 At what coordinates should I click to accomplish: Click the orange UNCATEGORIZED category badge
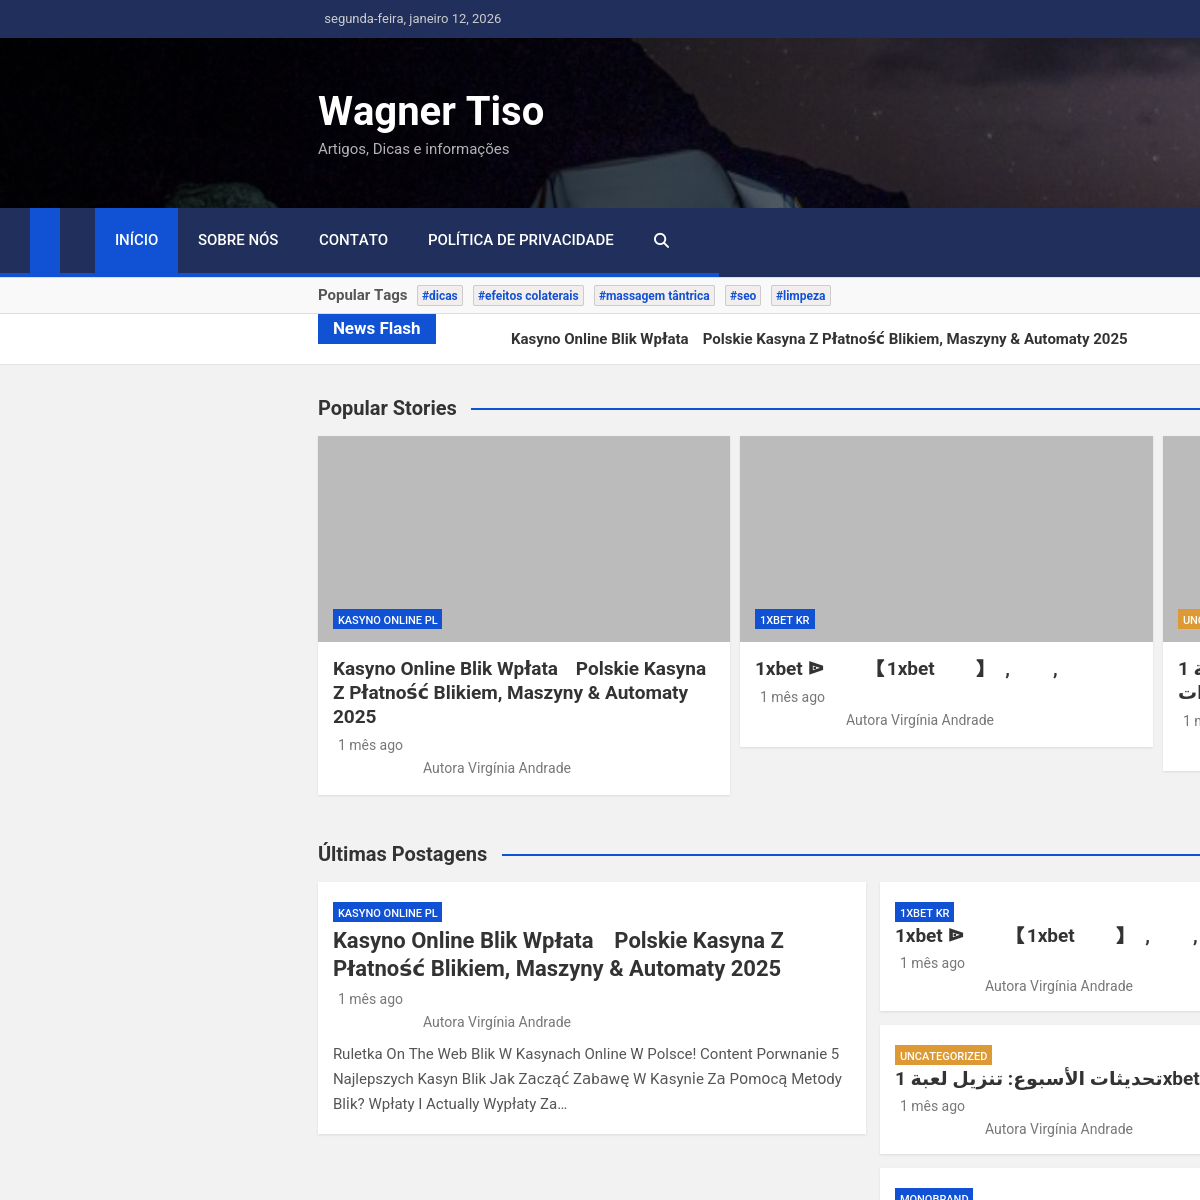(943, 1056)
